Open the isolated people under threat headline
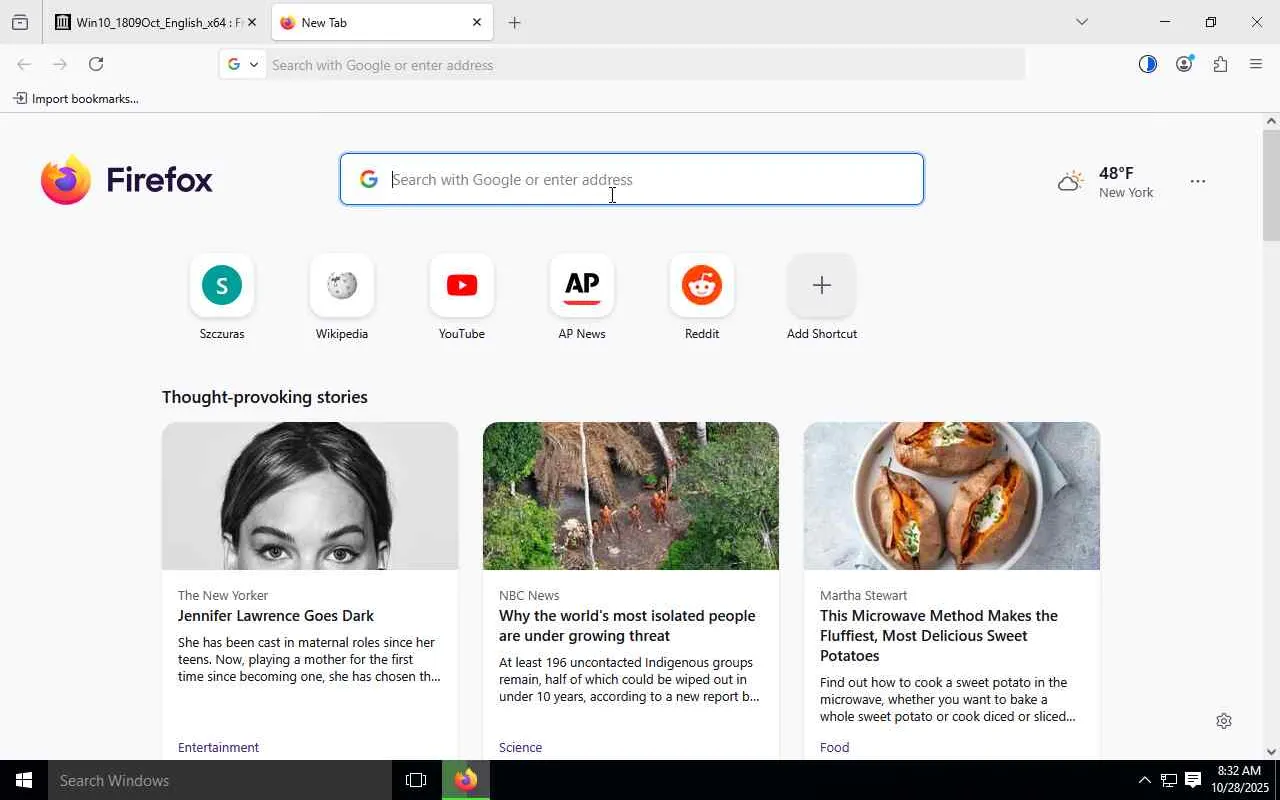Viewport: 1280px width, 800px height. pyautogui.click(x=627, y=626)
